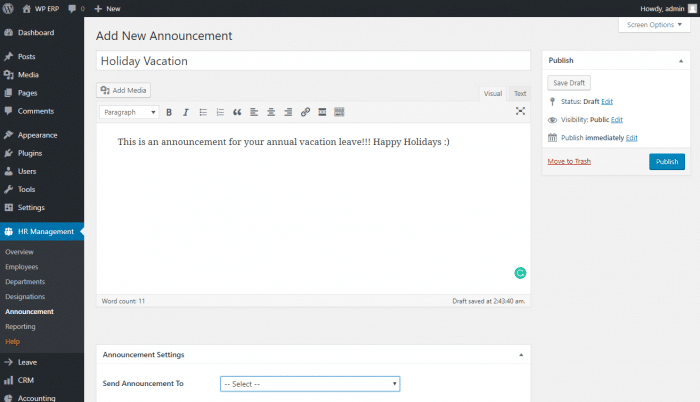700x402 pixels.
Task: Go to Employees submenu
Action: (x=21, y=267)
